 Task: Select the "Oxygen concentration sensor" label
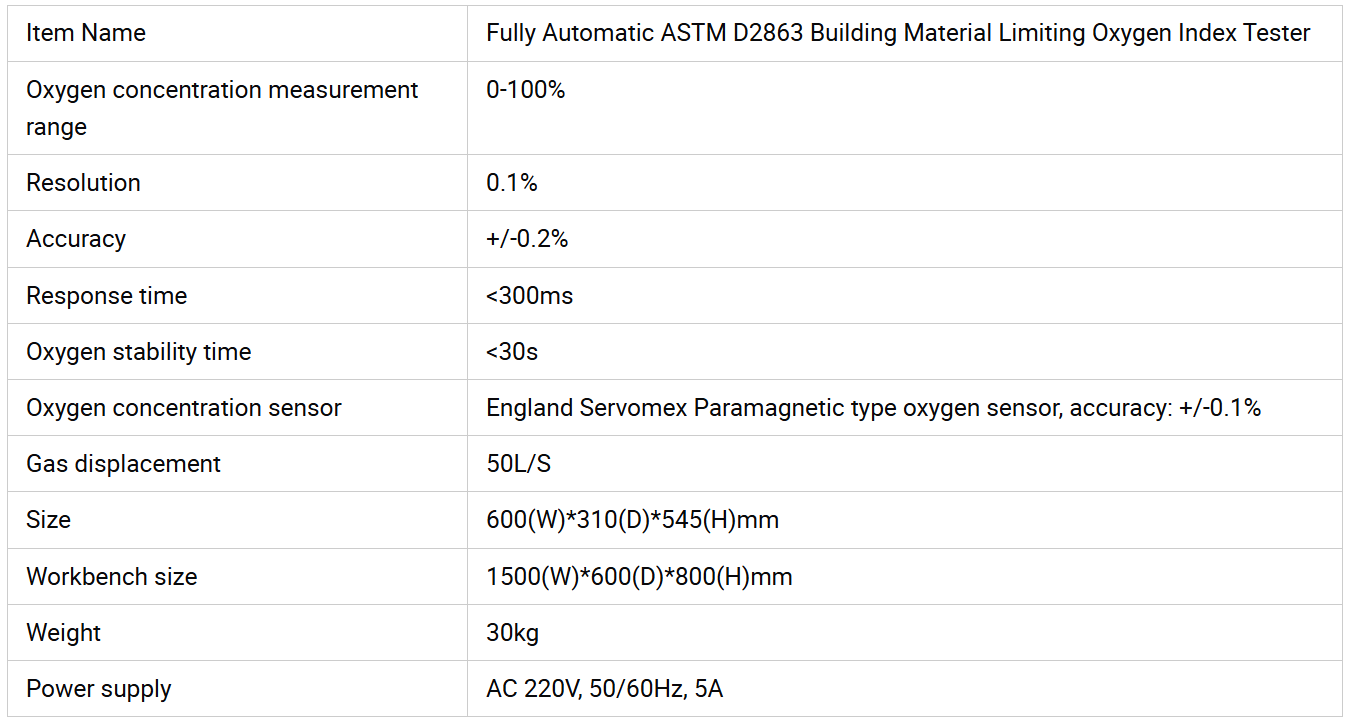183,408
